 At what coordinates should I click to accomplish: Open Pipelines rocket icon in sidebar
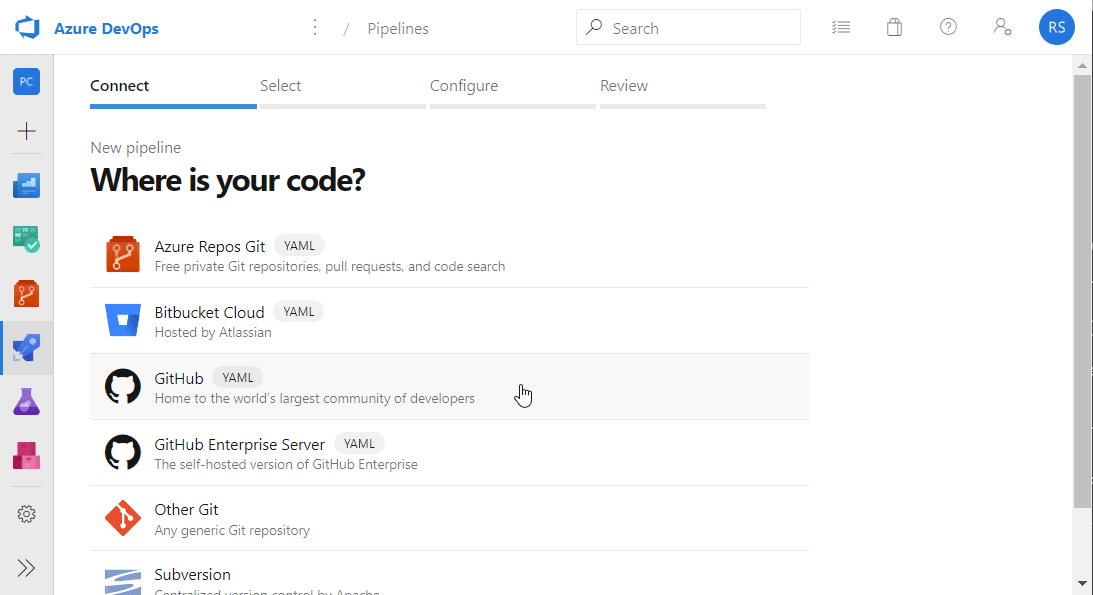coord(26,348)
